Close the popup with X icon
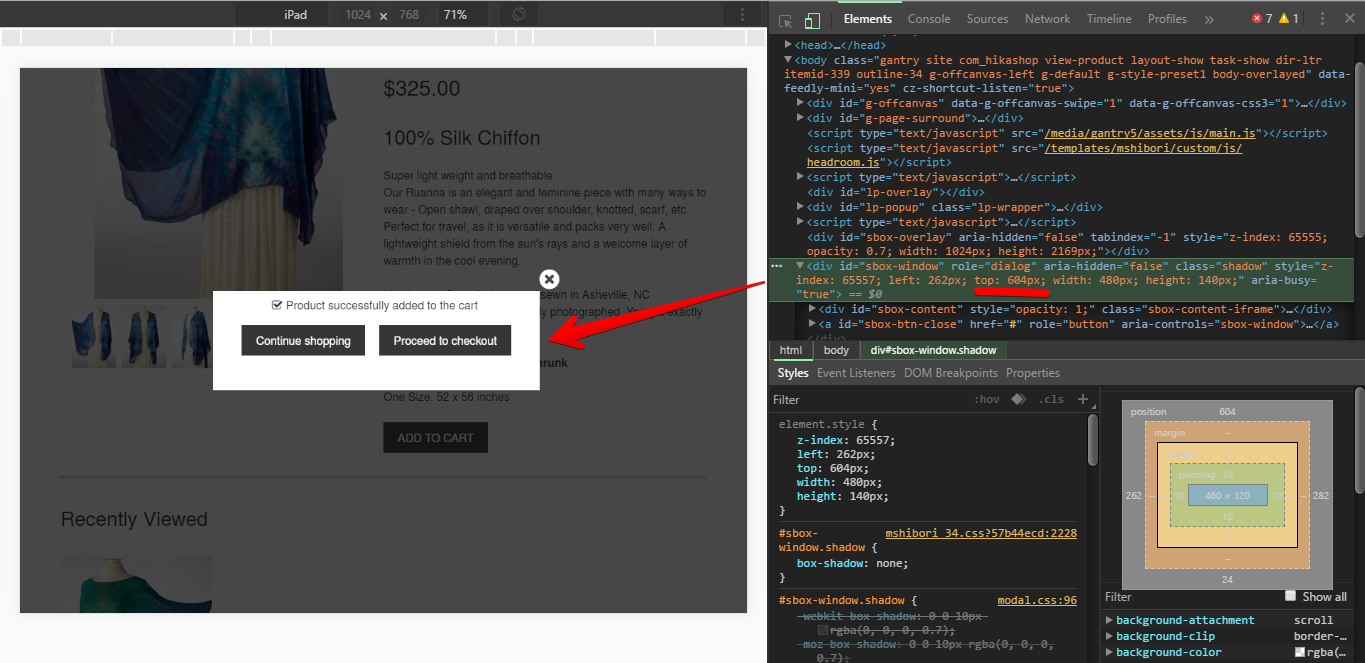Image resolution: width=1365 pixels, height=663 pixels. coord(549,280)
